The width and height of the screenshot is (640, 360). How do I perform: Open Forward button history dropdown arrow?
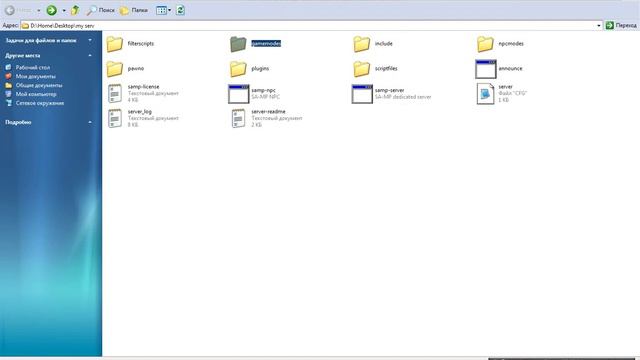[64, 10]
